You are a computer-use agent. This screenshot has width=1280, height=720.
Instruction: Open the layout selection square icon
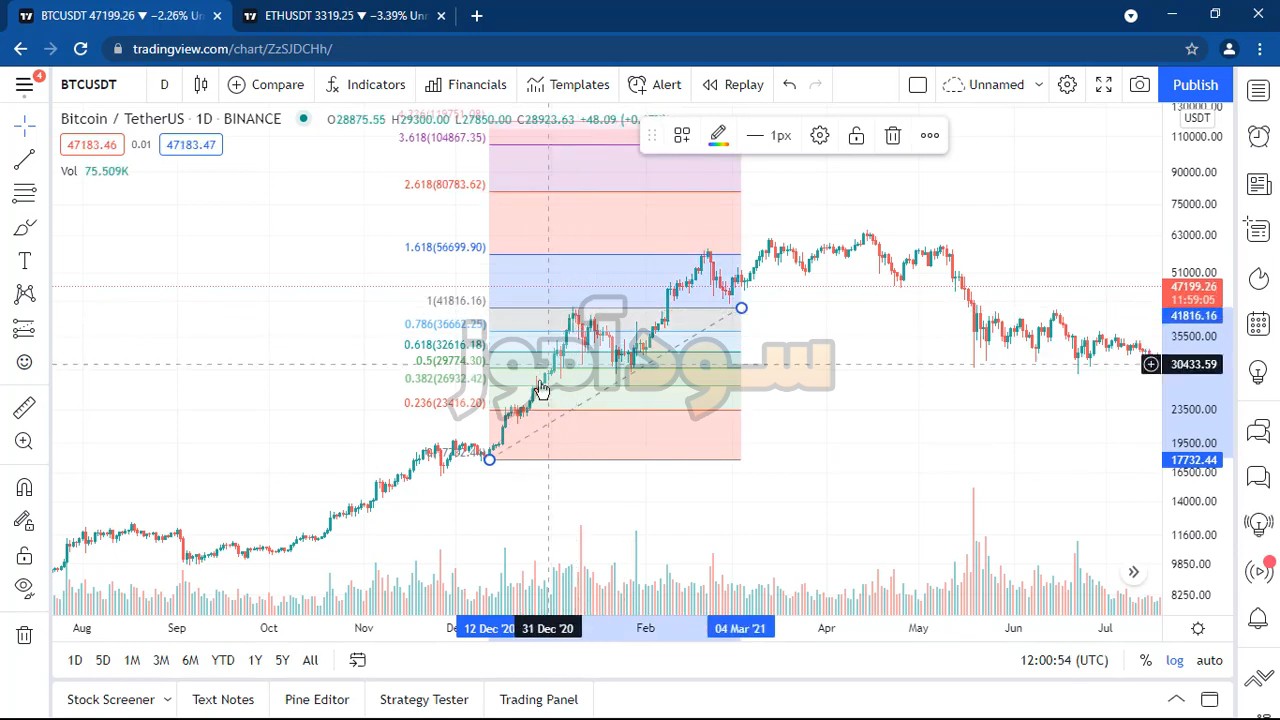point(918,85)
